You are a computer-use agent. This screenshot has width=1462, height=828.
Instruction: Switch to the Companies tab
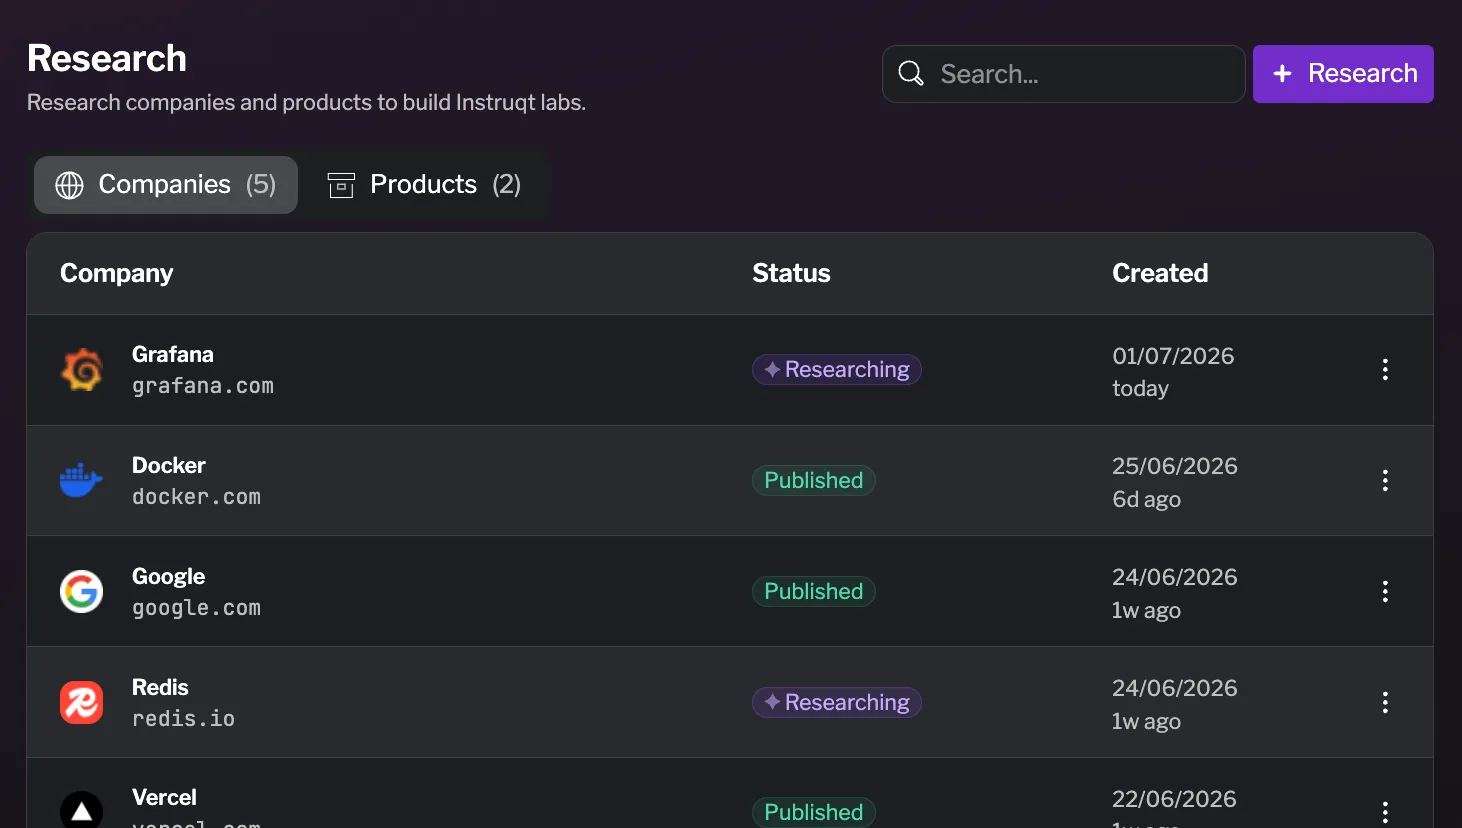(x=166, y=185)
